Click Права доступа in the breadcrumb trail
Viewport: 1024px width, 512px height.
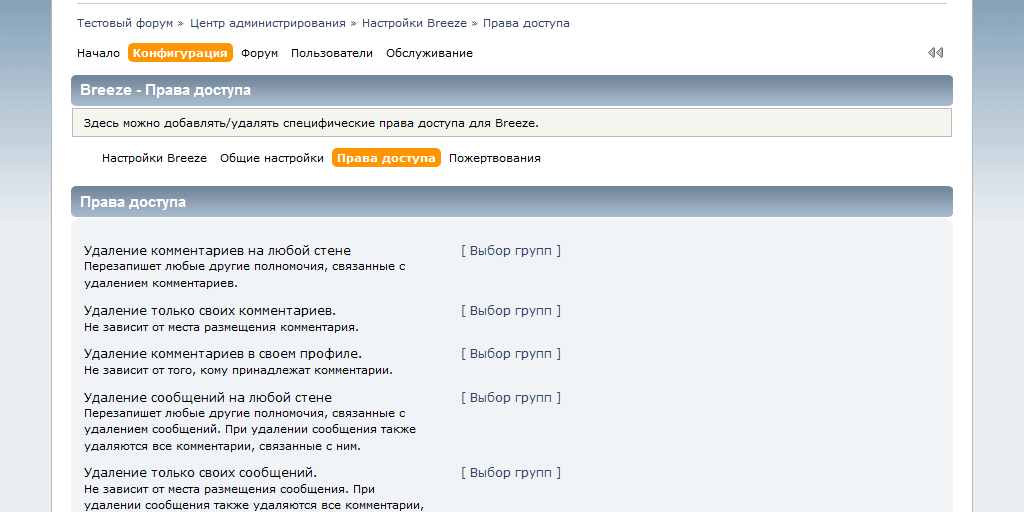click(x=526, y=23)
